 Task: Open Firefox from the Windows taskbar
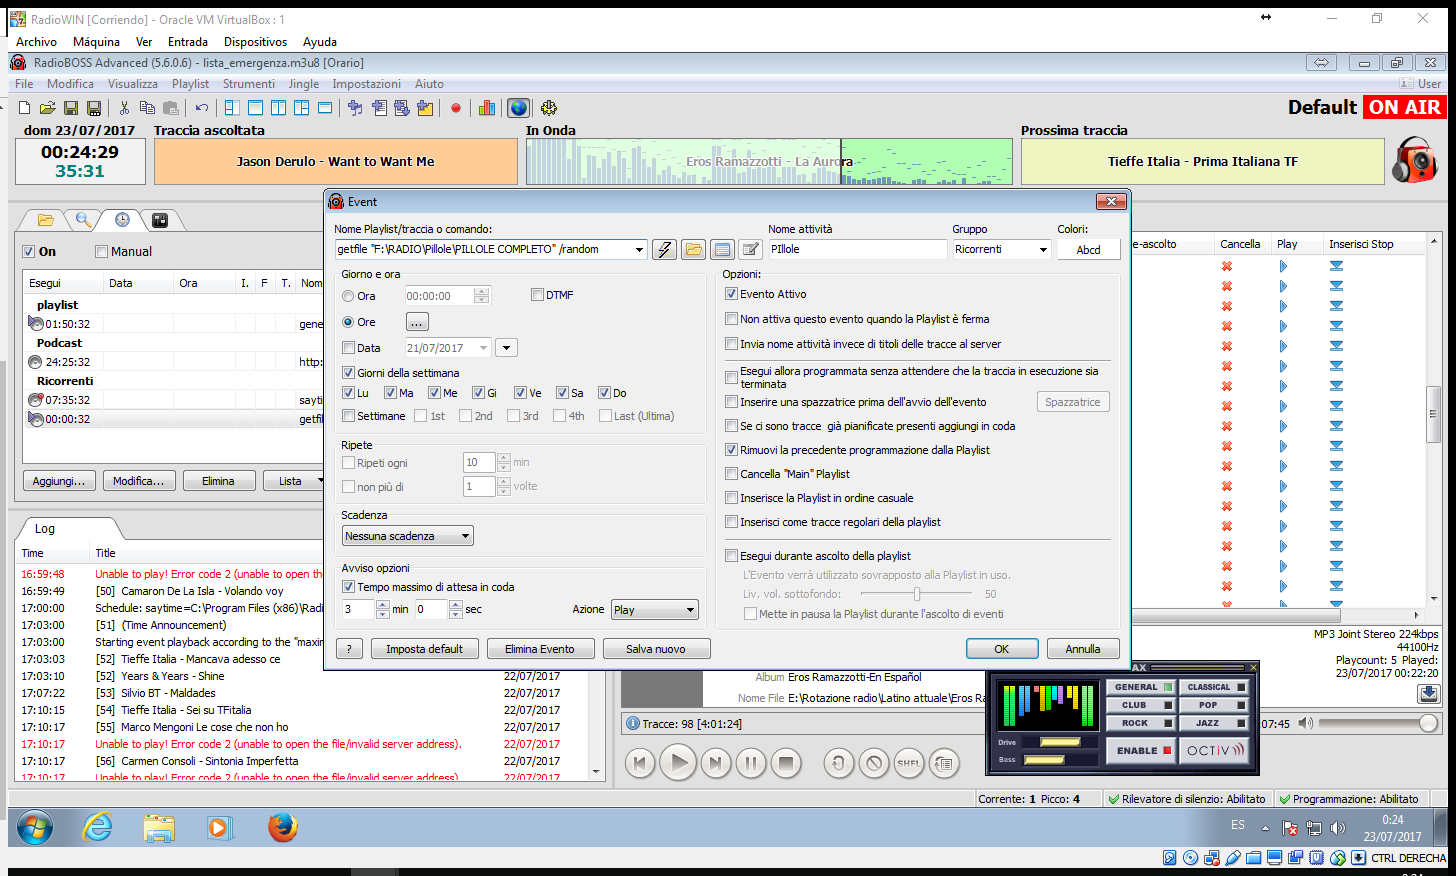(x=283, y=827)
